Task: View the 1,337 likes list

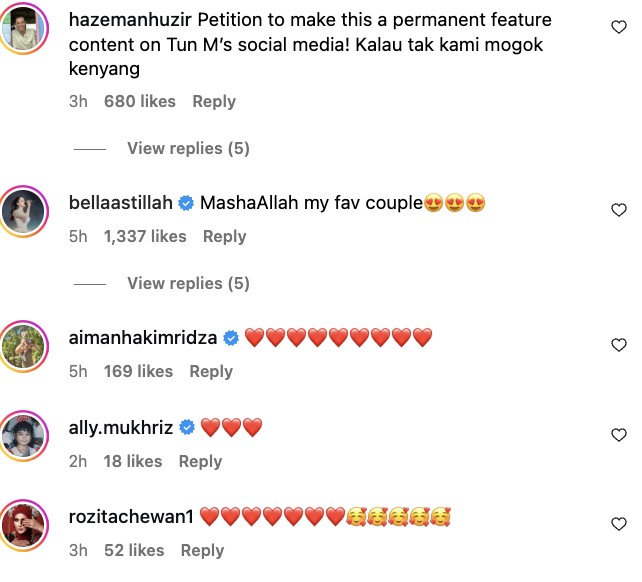Action: [x=145, y=236]
